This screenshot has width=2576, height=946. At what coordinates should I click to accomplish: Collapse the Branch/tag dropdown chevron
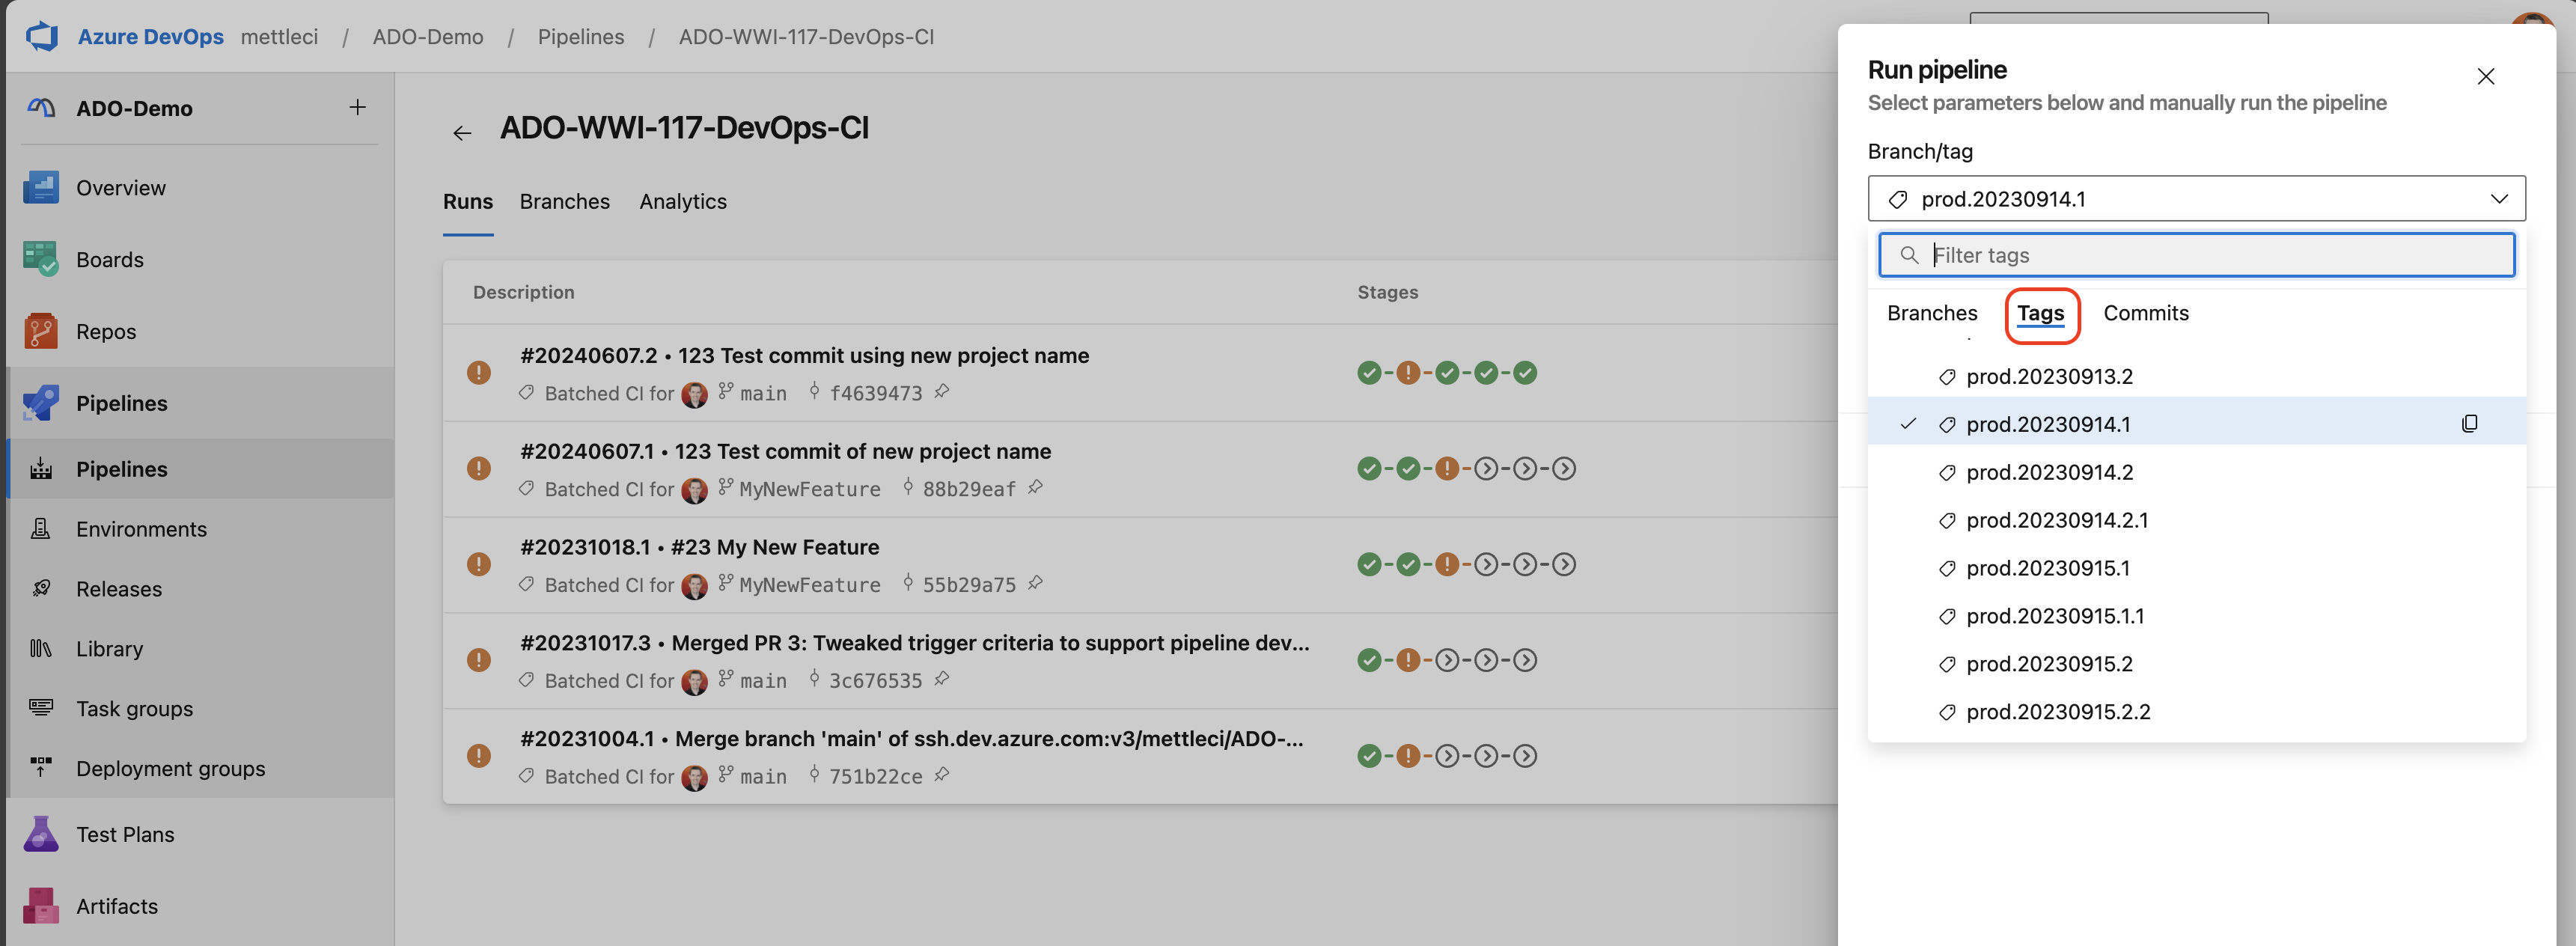click(x=2498, y=199)
